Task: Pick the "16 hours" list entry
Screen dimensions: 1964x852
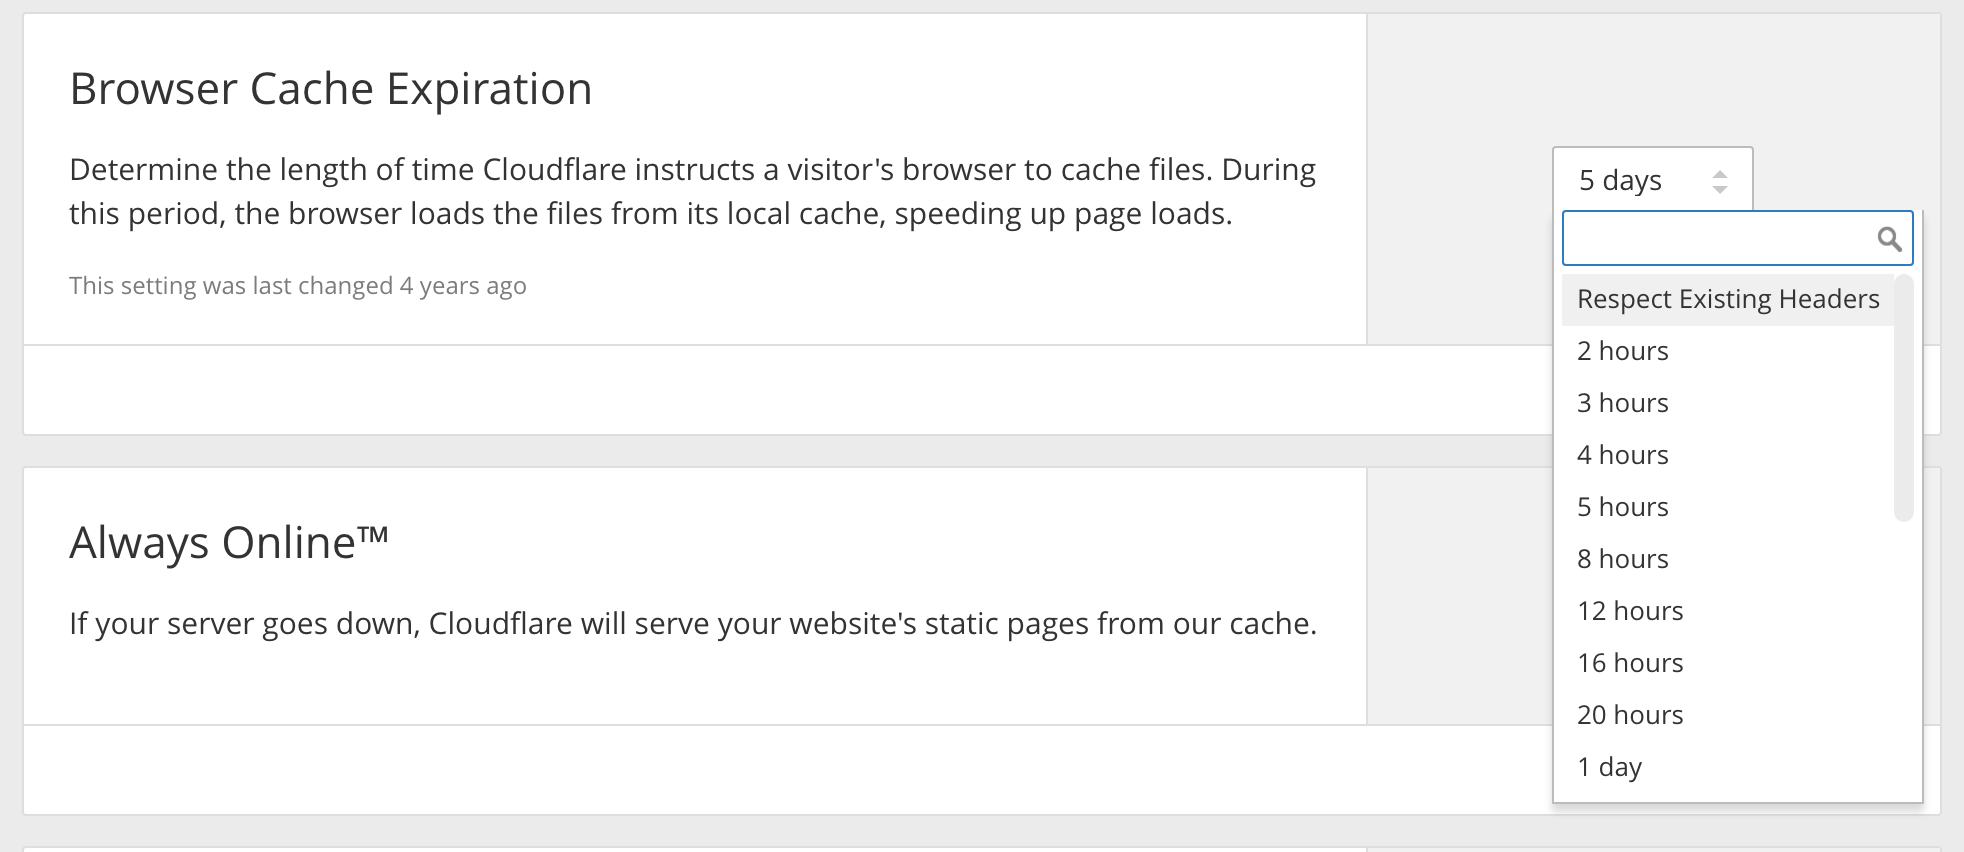Action: coord(1630,663)
